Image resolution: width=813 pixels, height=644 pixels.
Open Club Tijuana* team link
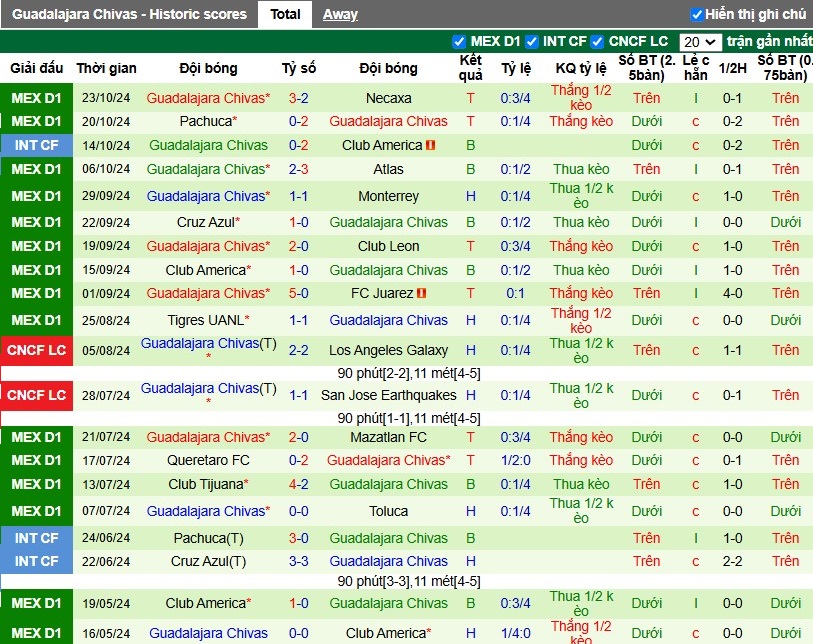pyautogui.click(x=208, y=484)
